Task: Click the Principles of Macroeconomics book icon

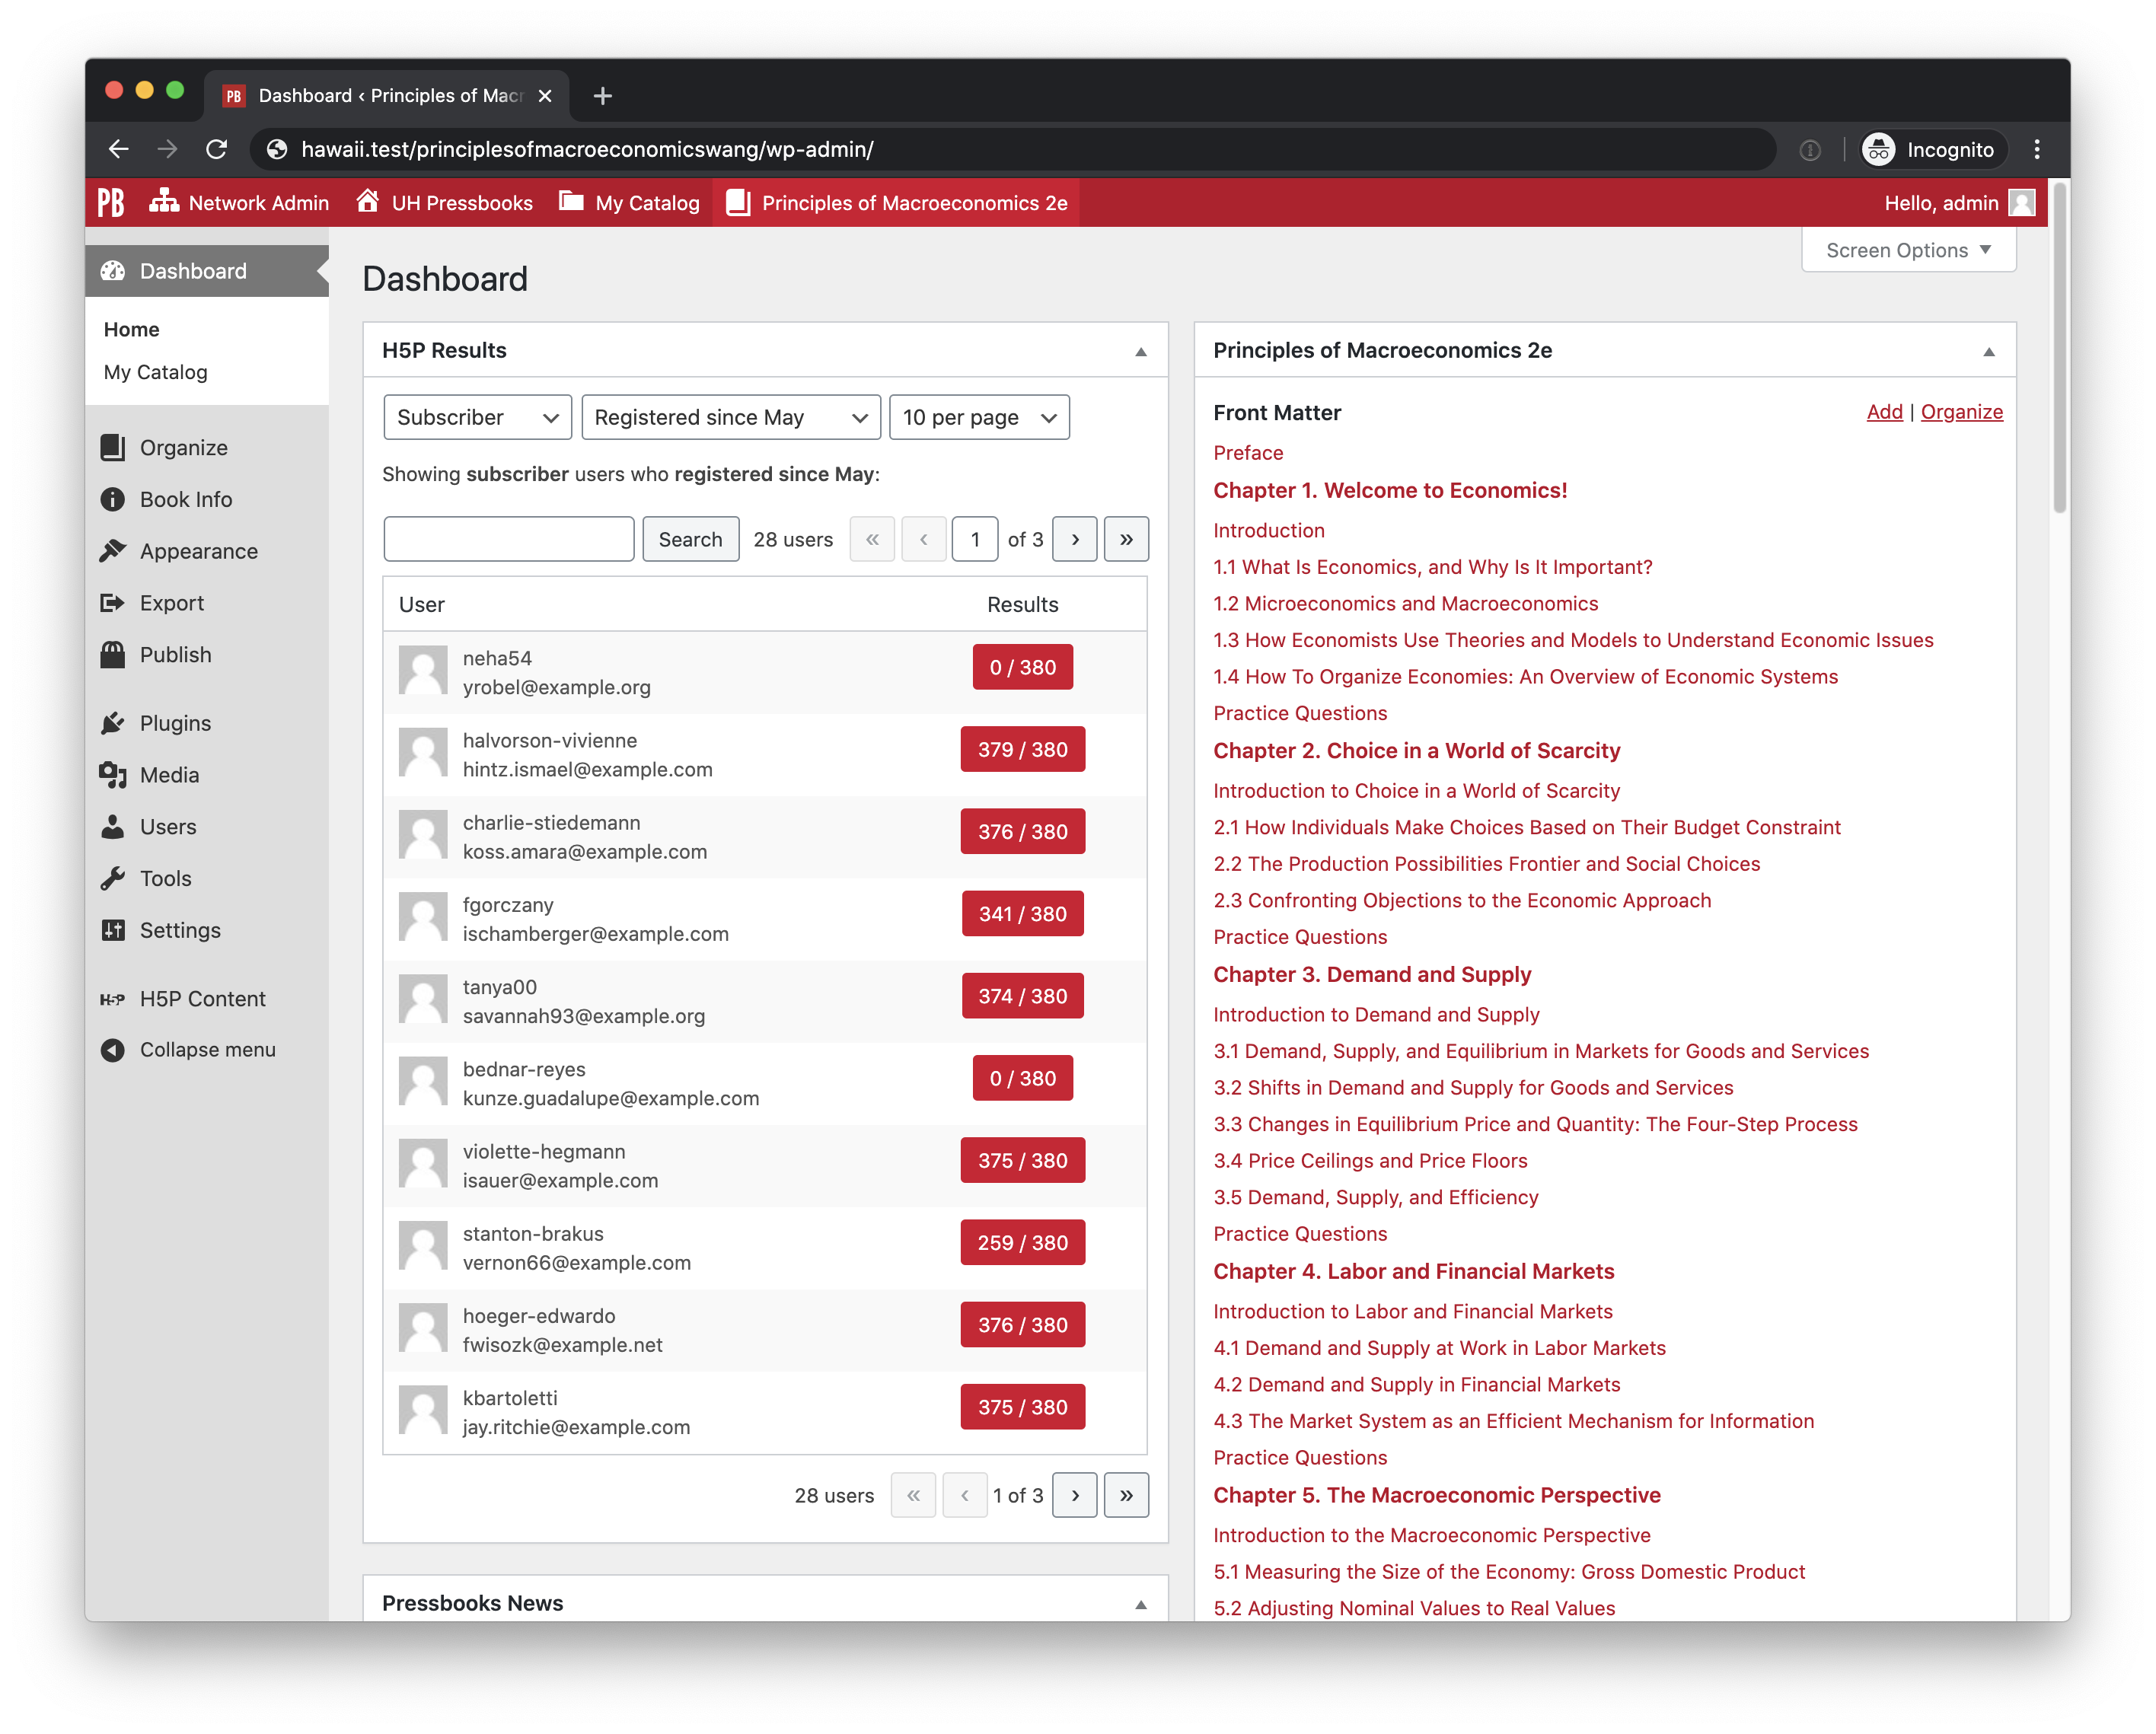Action: [738, 203]
